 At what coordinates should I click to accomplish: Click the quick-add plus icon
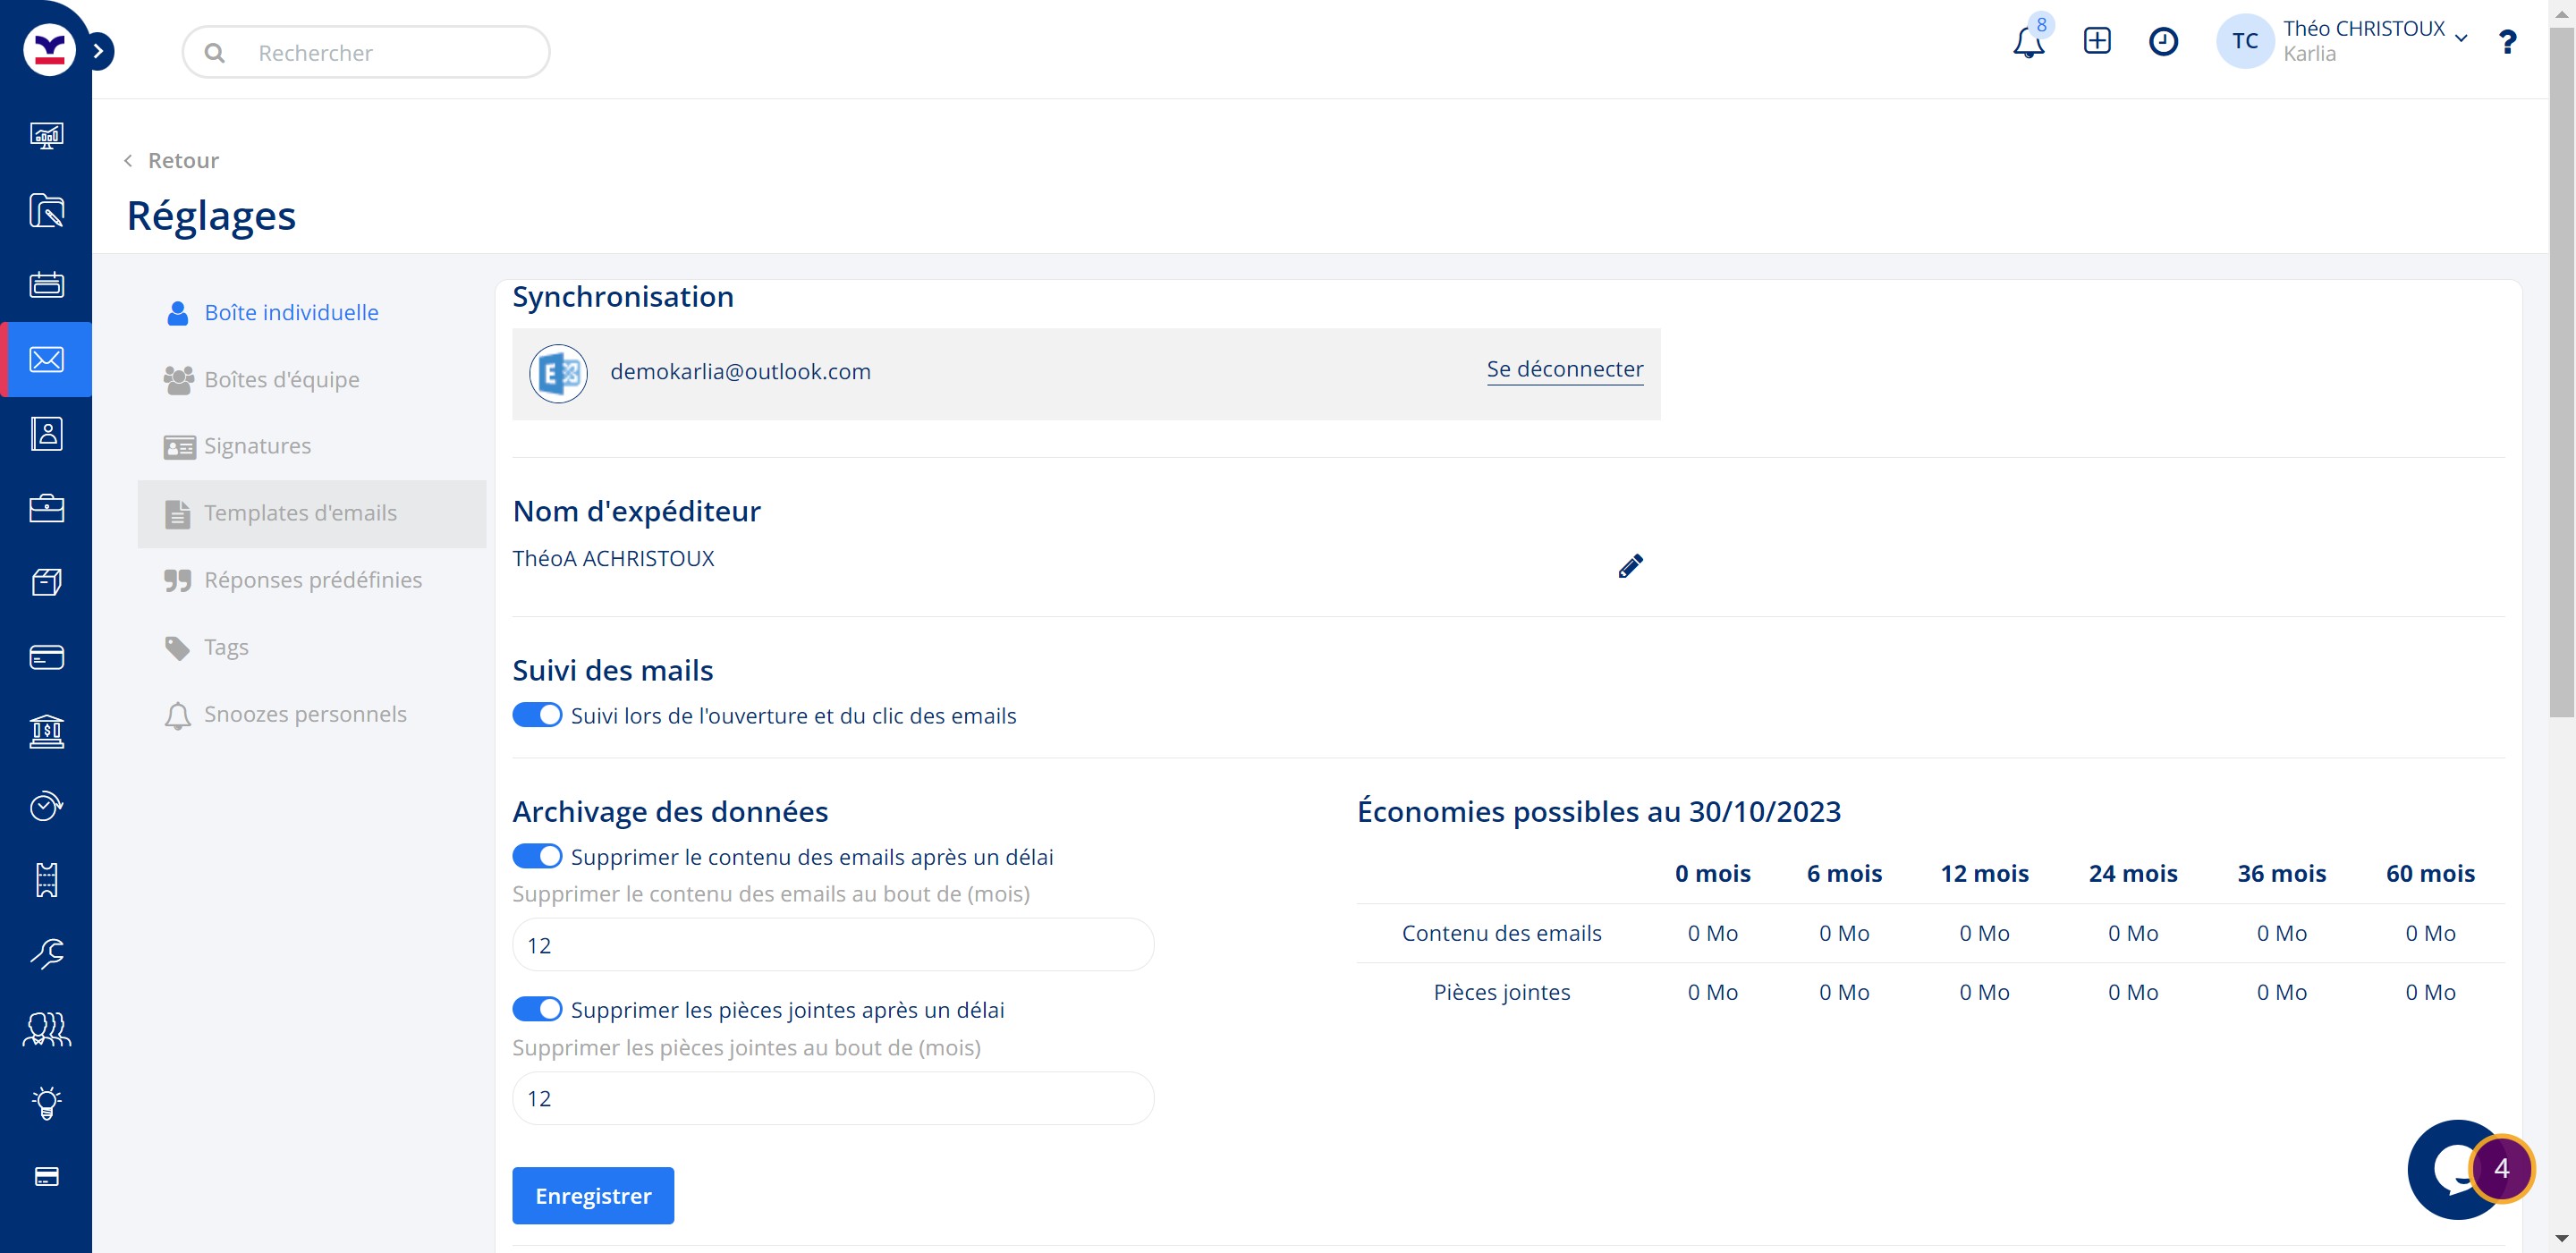(x=2096, y=41)
